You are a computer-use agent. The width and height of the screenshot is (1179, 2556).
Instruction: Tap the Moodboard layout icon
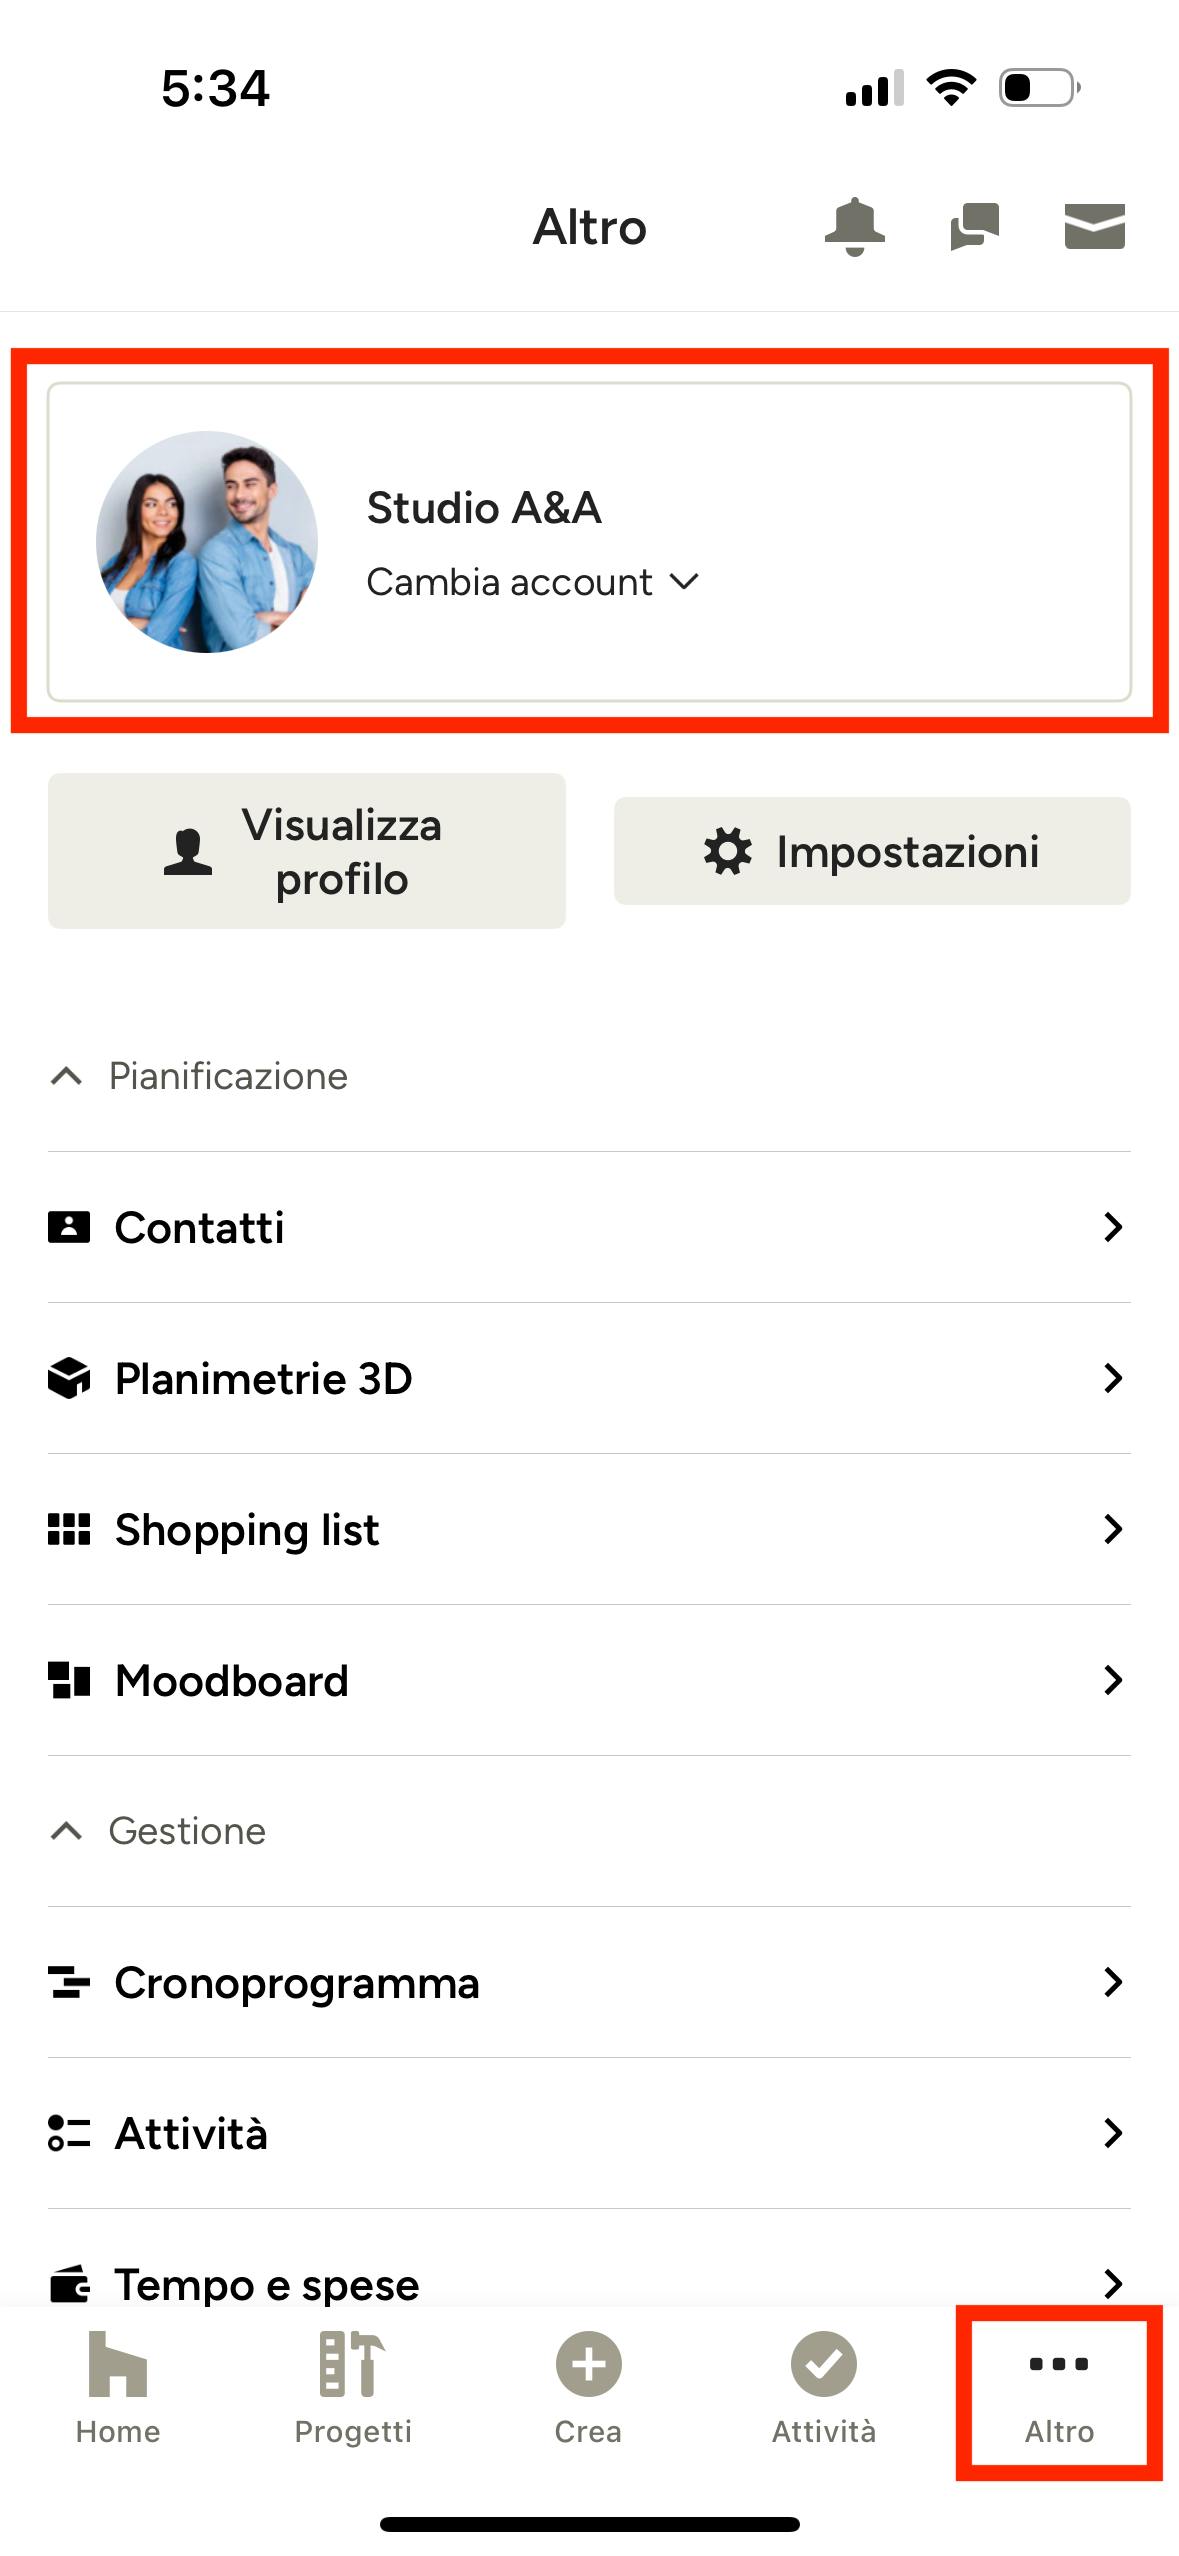pos(69,1680)
